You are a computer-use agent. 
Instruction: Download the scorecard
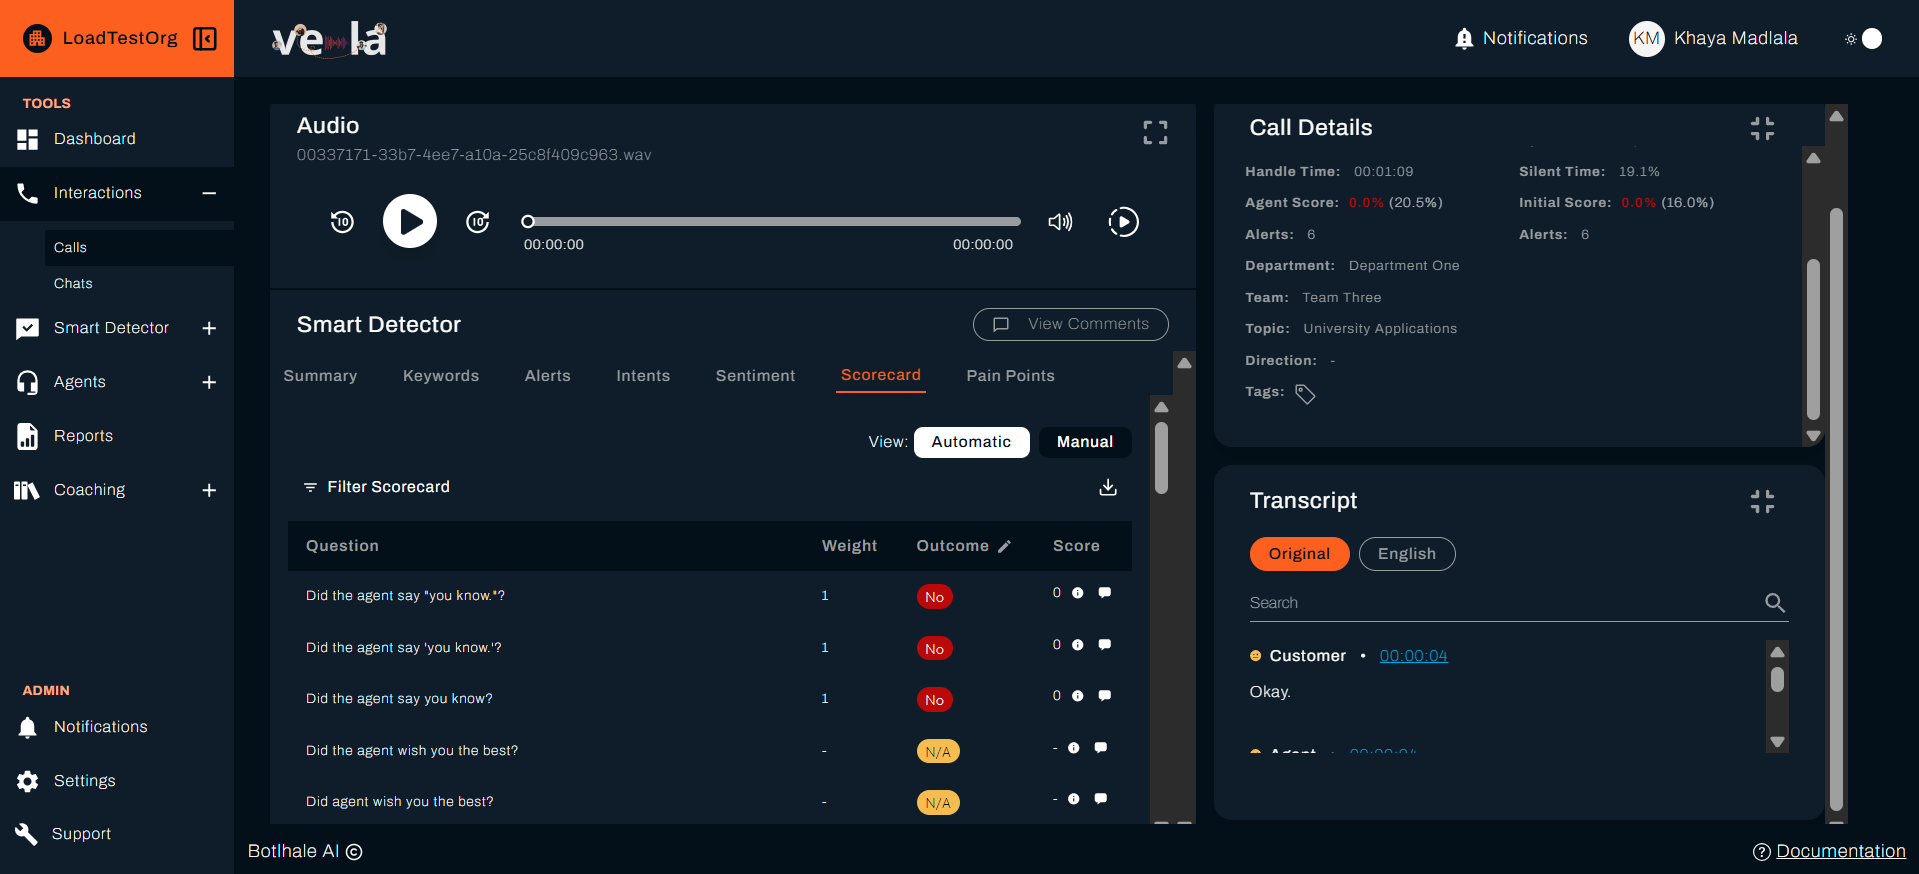1108,487
